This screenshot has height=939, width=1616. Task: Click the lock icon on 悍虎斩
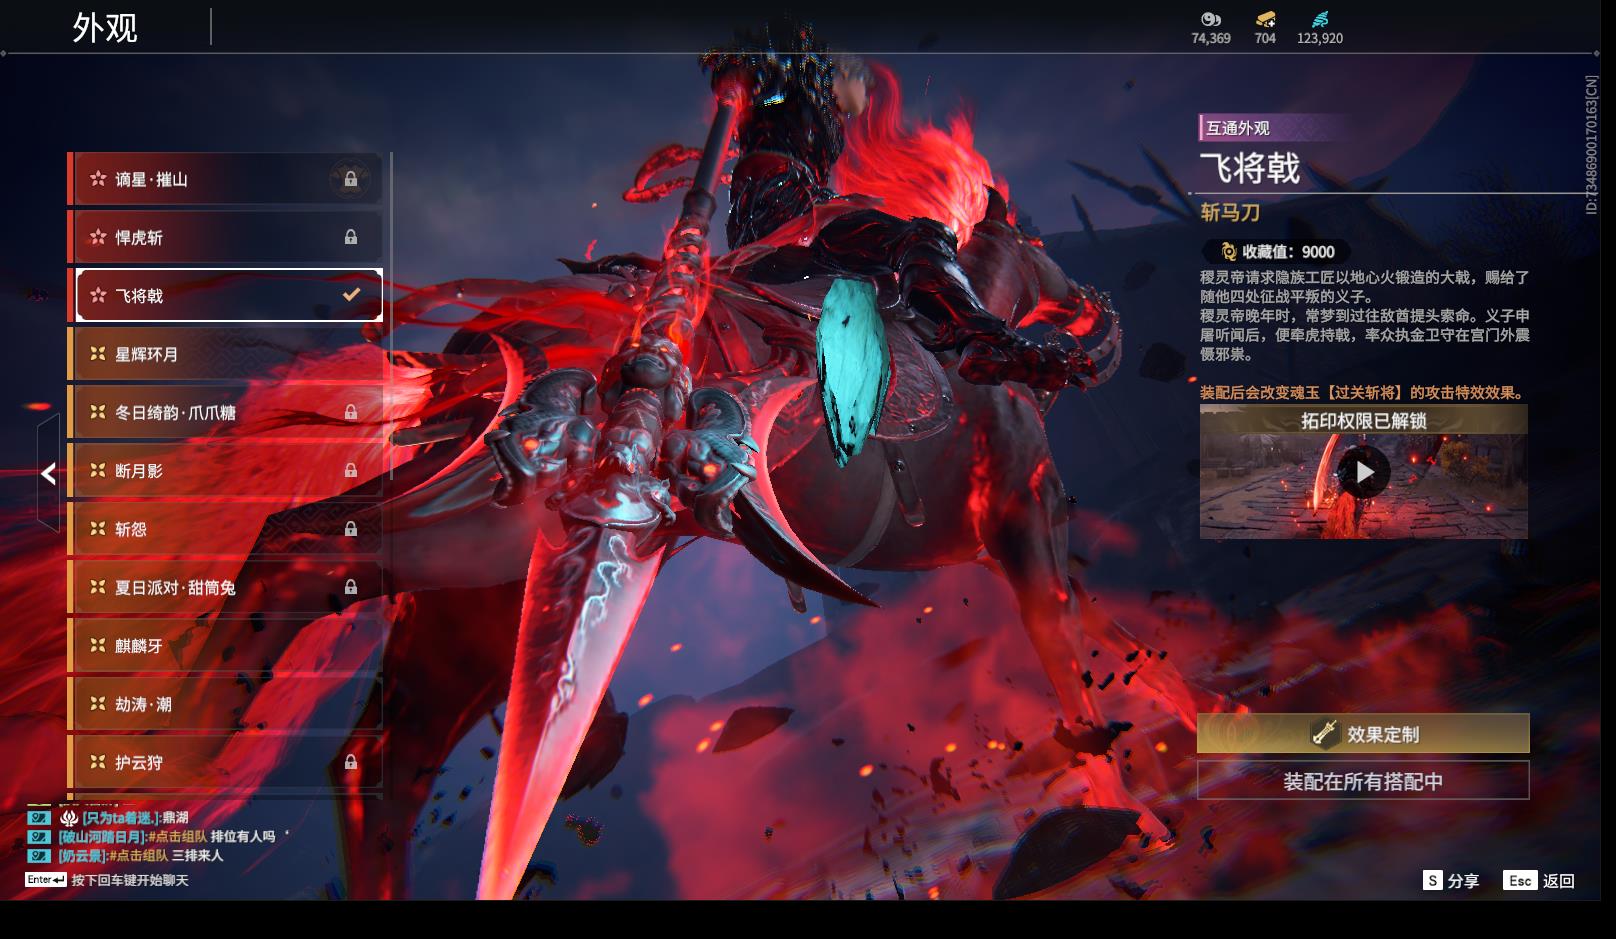(351, 237)
